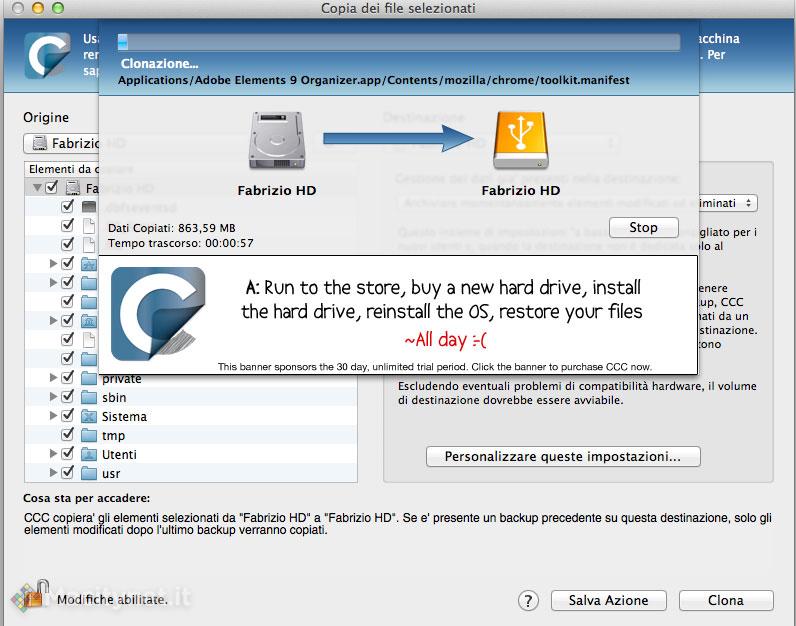This screenshot has width=796, height=626.
Task: Deselect the Utenti folder checkbox
Action: click(x=67, y=453)
